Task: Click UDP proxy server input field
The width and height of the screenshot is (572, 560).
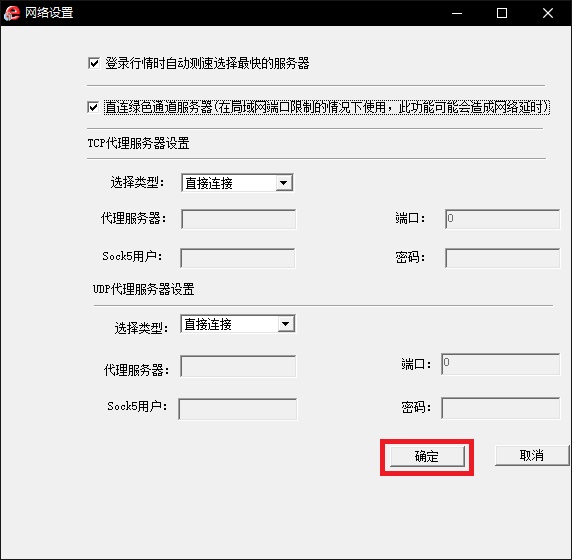Action: [x=238, y=367]
